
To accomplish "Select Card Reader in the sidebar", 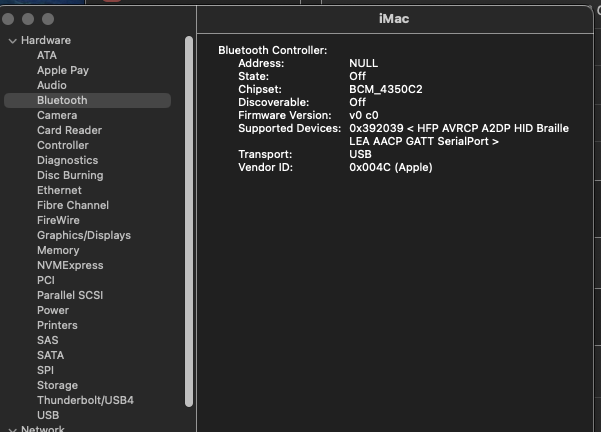I will click(x=69, y=130).
